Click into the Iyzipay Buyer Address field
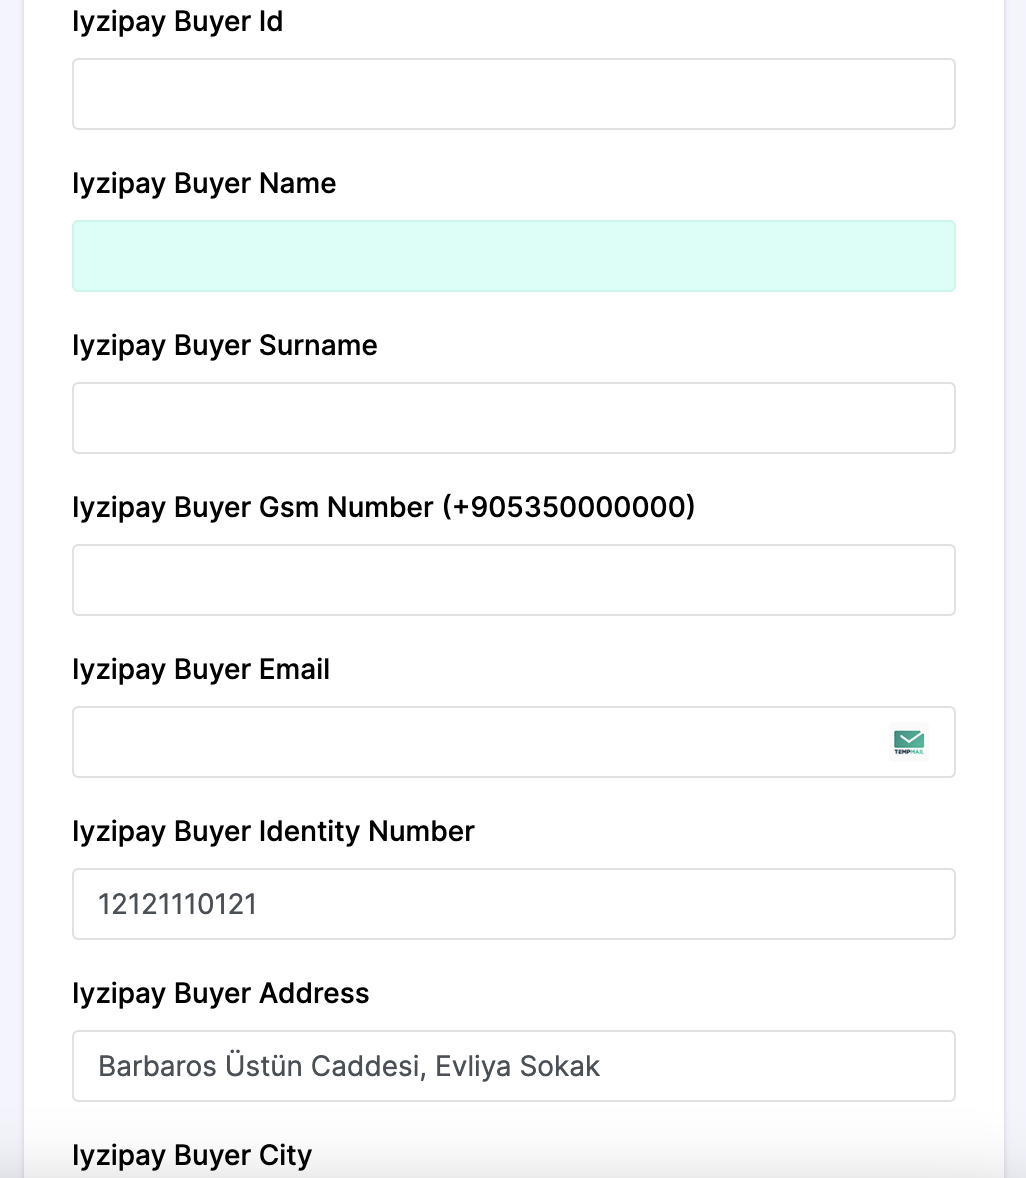The width and height of the screenshot is (1026, 1178). pyautogui.click(x=514, y=1066)
